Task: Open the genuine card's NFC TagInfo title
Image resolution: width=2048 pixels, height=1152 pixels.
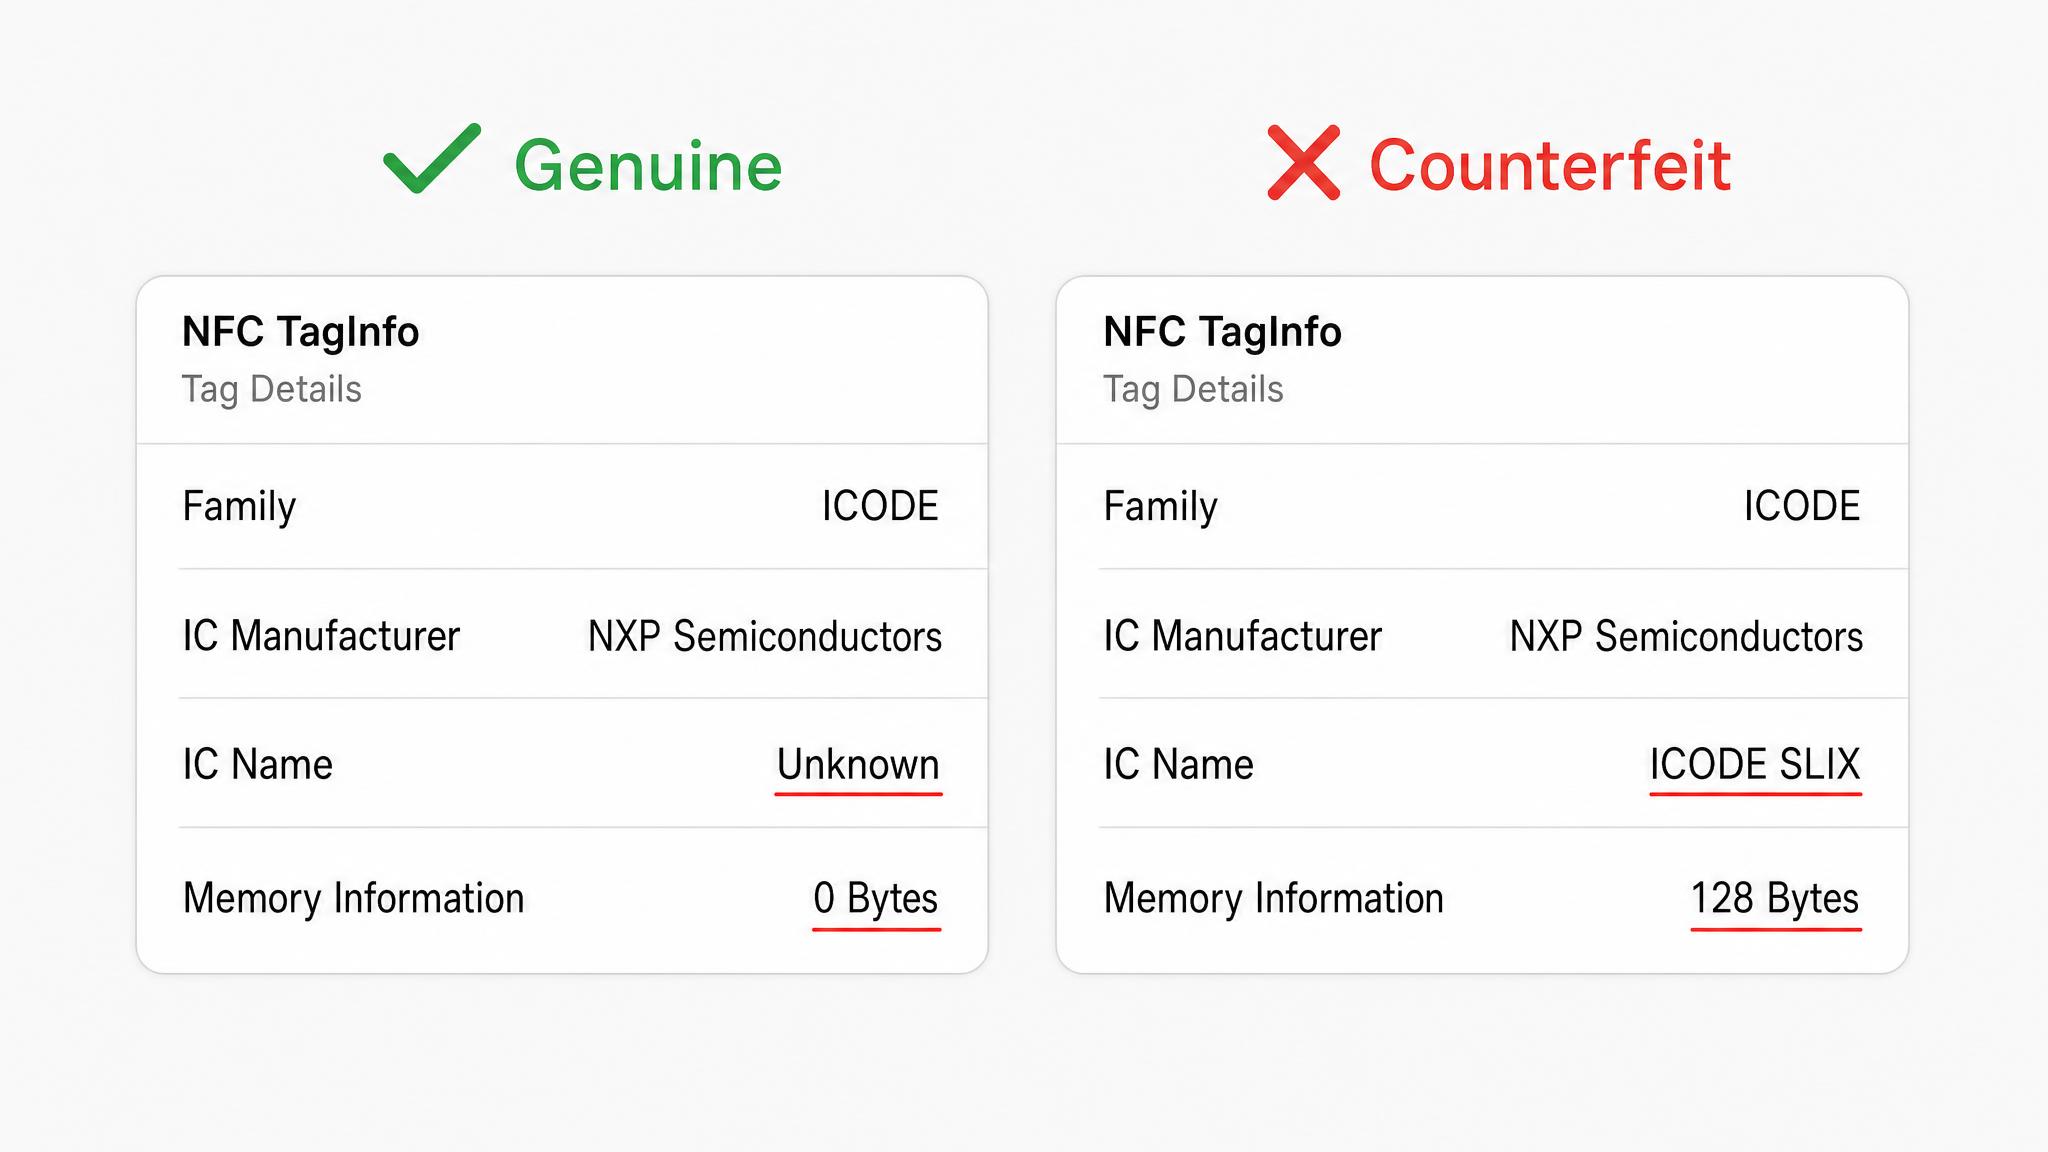Action: coord(300,331)
